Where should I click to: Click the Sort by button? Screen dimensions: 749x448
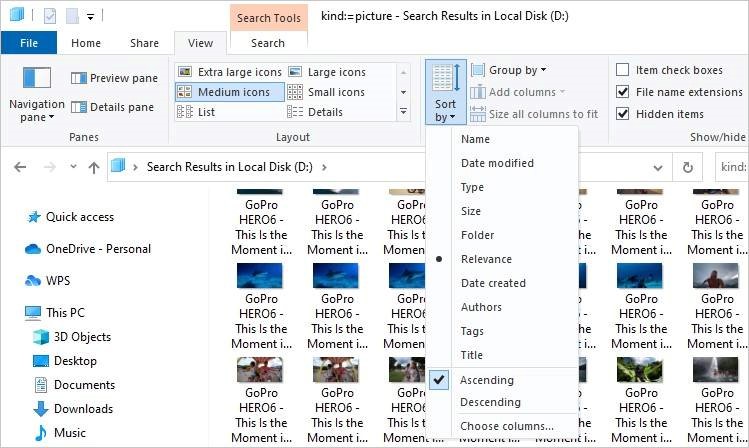tap(445, 92)
